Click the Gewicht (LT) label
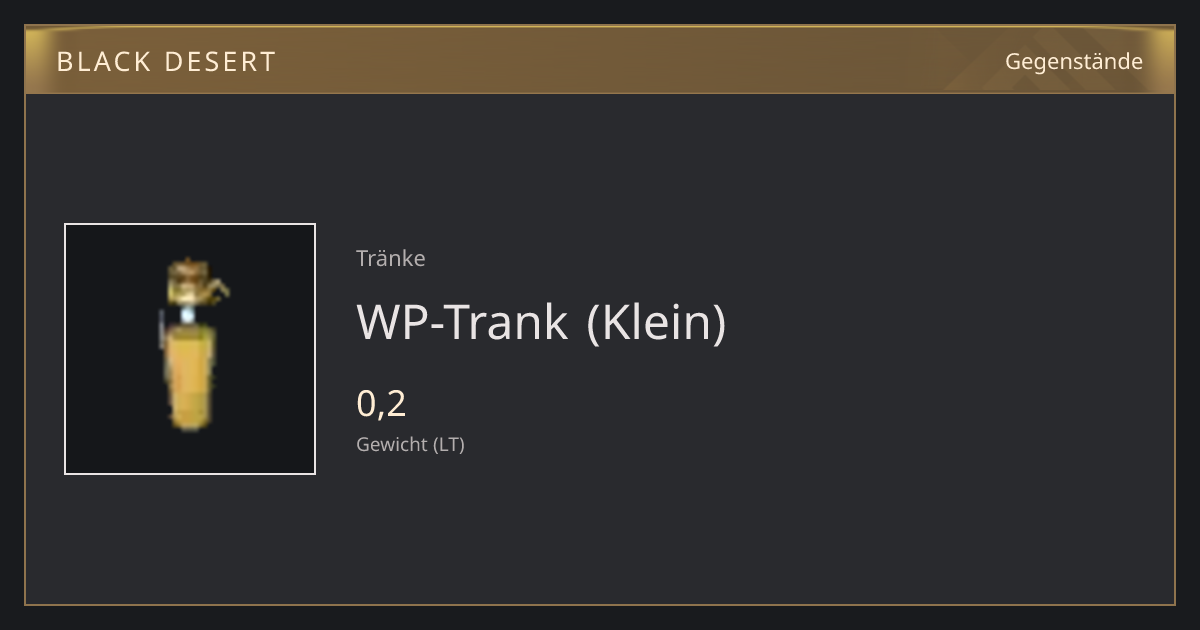1200x630 pixels. 410,444
